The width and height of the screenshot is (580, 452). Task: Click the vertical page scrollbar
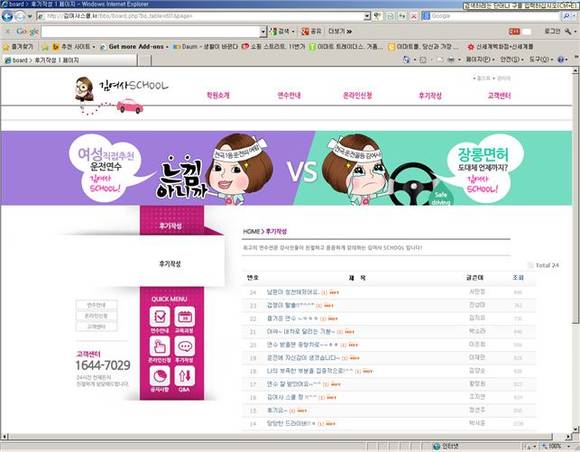coord(576,250)
